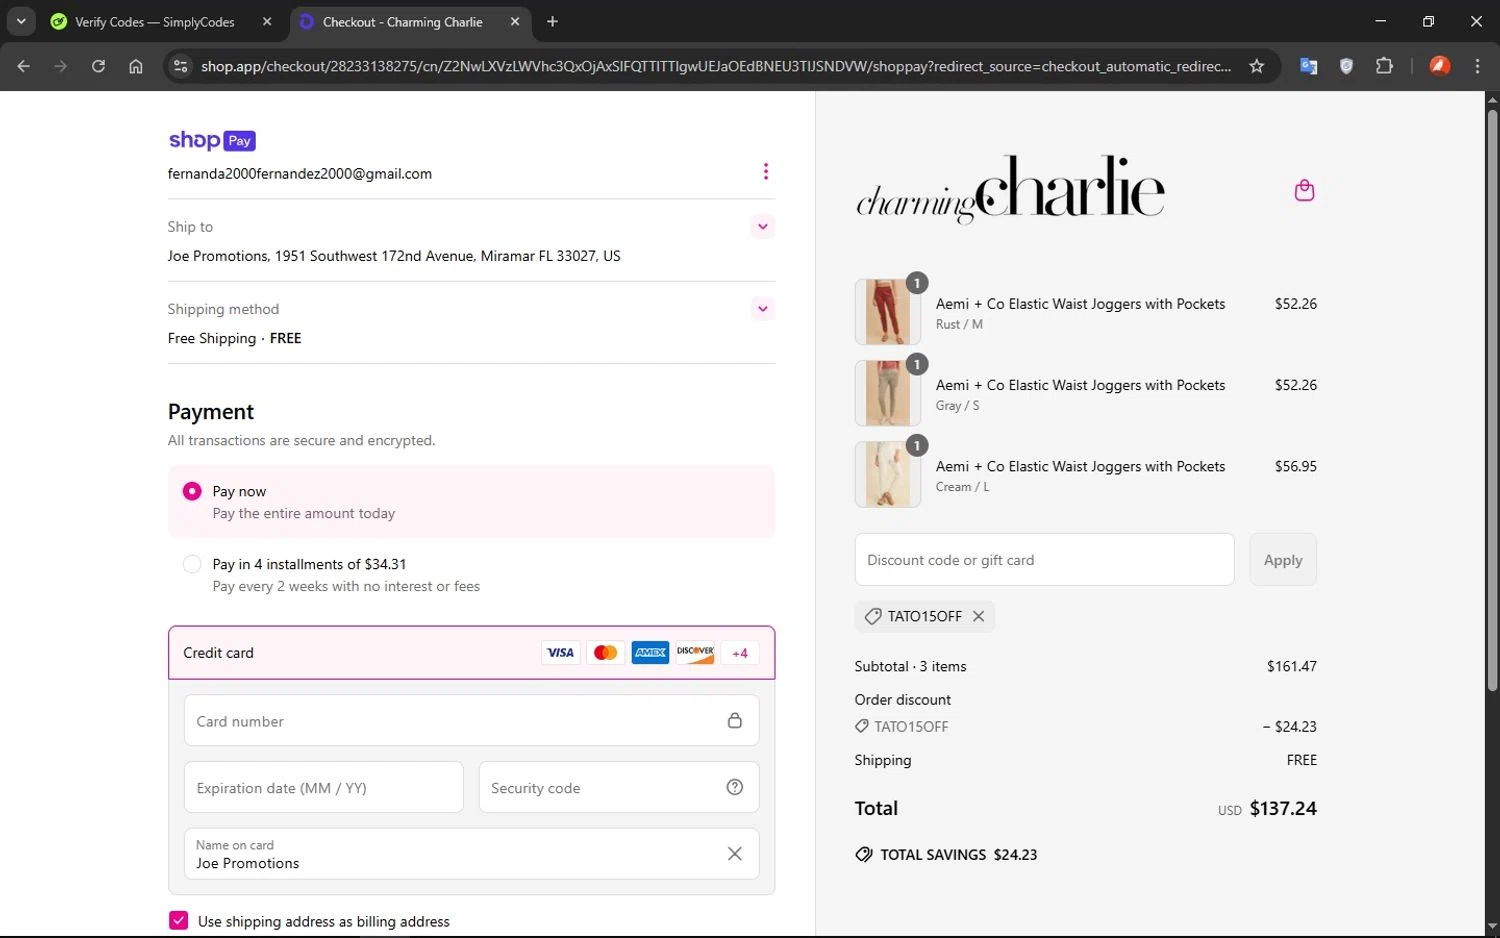Reload the checkout page
This screenshot has width=1500, height=938.
pyautogui.click(x=98, y=66)
